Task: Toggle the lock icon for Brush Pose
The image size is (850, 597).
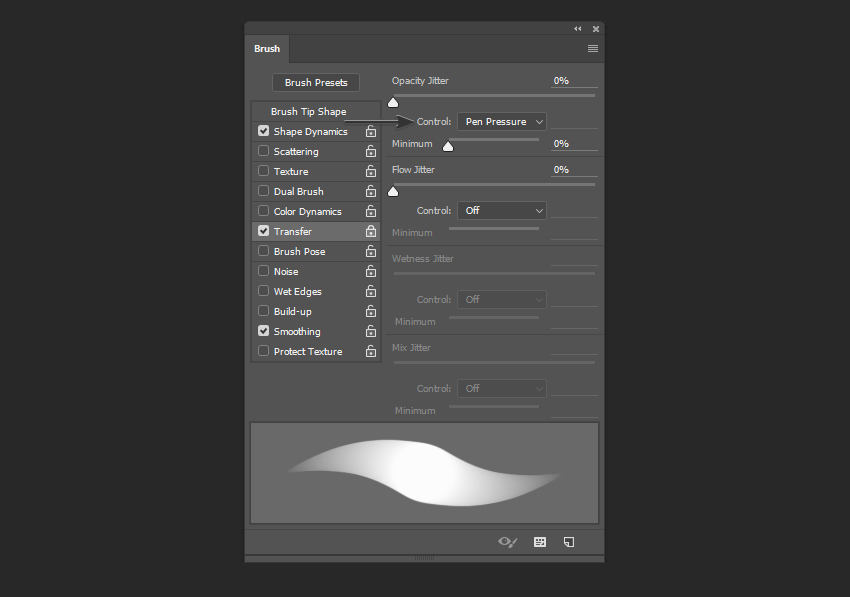Action: tap(371, 252)
